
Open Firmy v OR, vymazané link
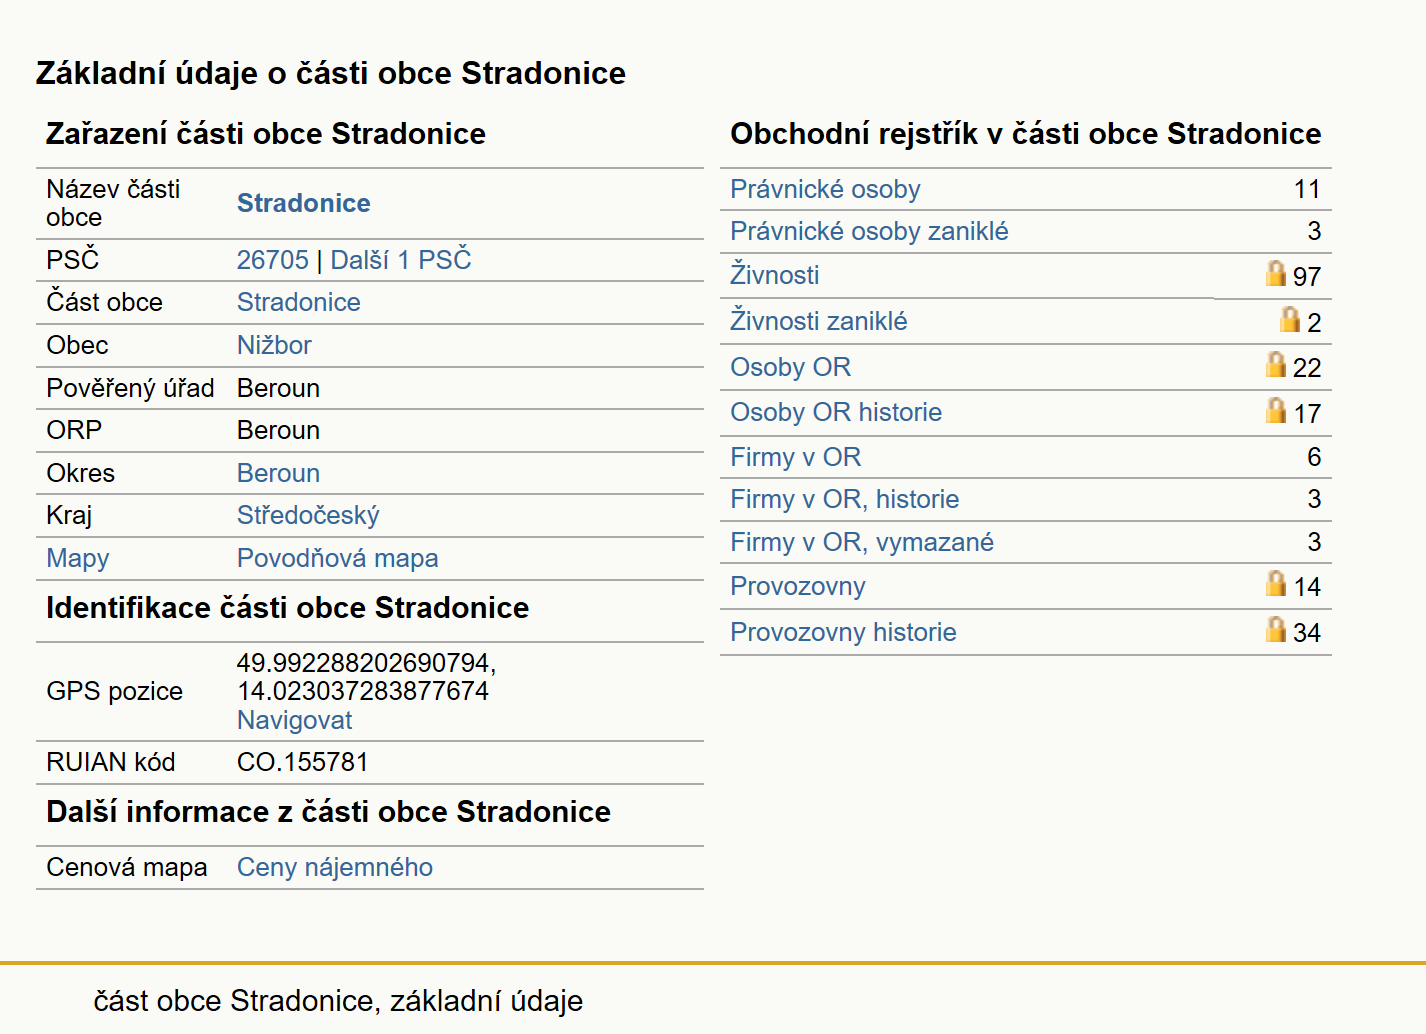coord(862,542)
